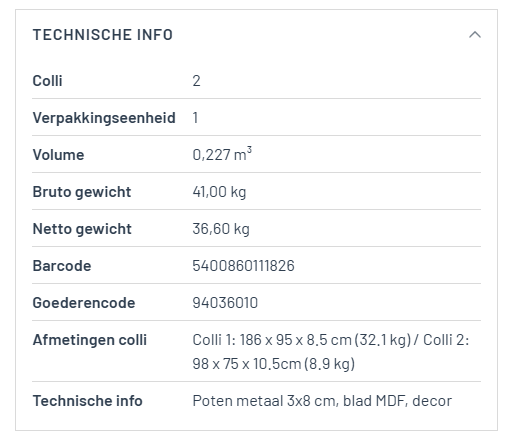Click the Verpakkingseenheid value 1
The image size is (517, 447).
pyautogui.click(x=195, y=118)
